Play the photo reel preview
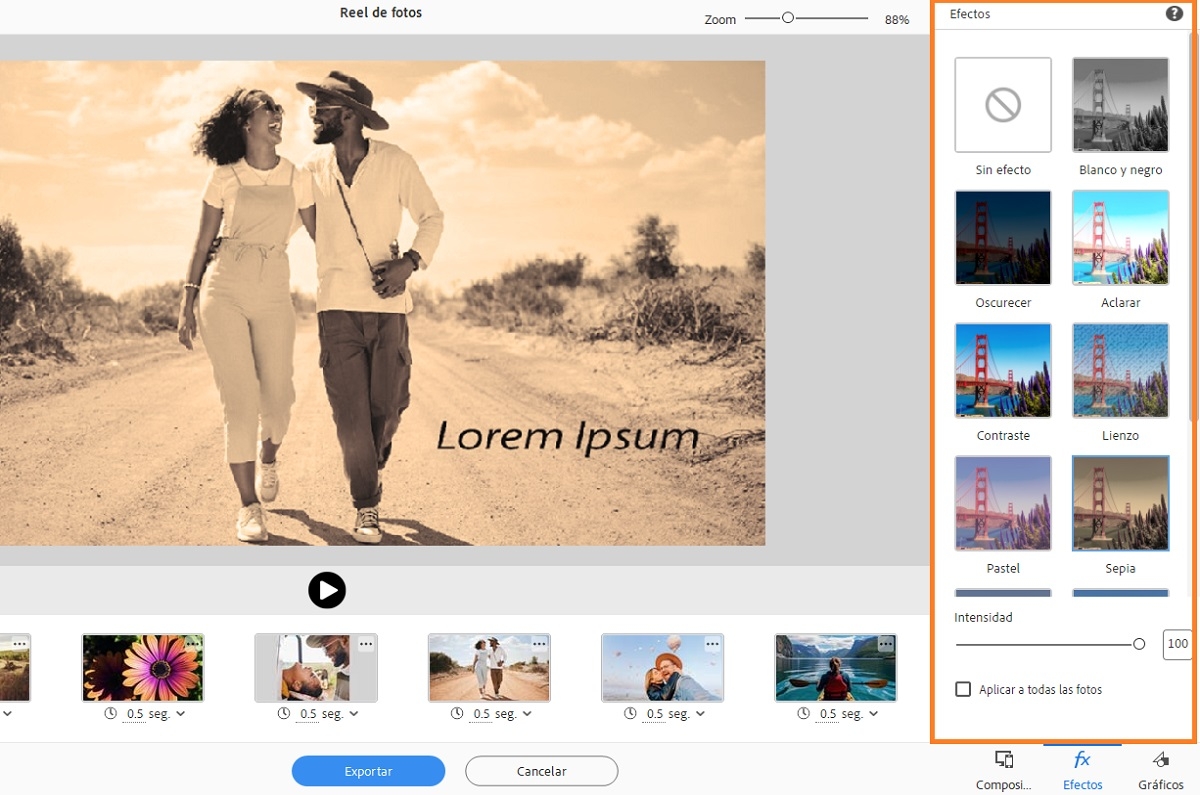1200x795 pixels. click(x=327, y=590)
